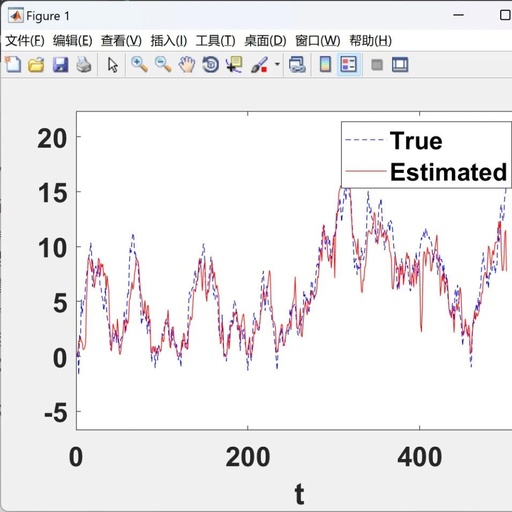Show plot tools and dock figure
This screenshot has width=512, height=512.
tap(400, 65)
